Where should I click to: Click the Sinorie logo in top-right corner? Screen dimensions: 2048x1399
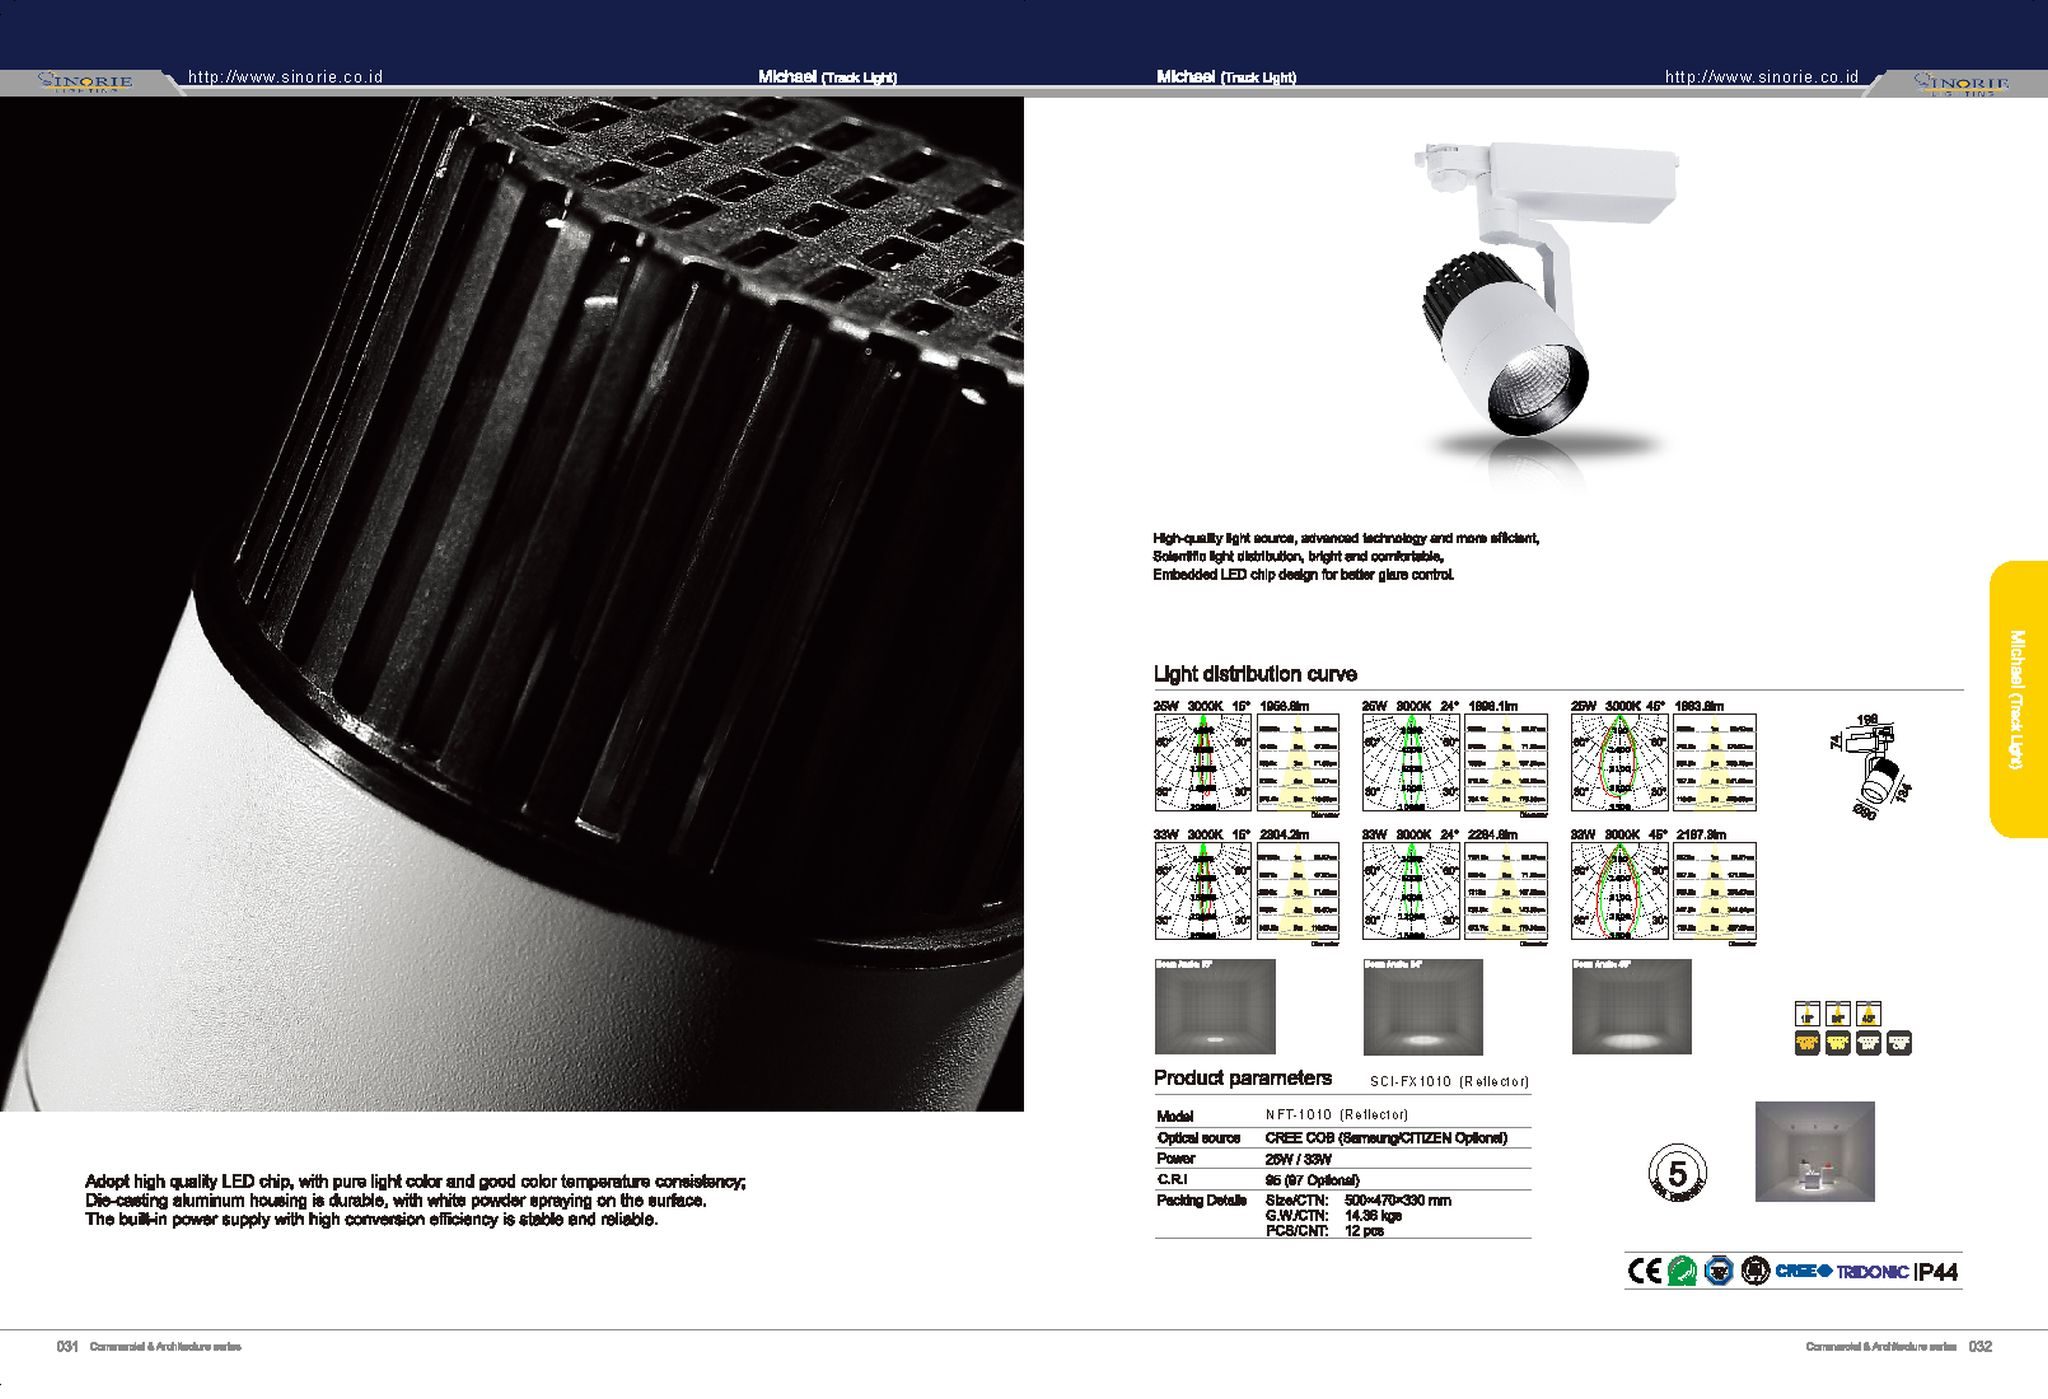click(x=1960, y=82)
